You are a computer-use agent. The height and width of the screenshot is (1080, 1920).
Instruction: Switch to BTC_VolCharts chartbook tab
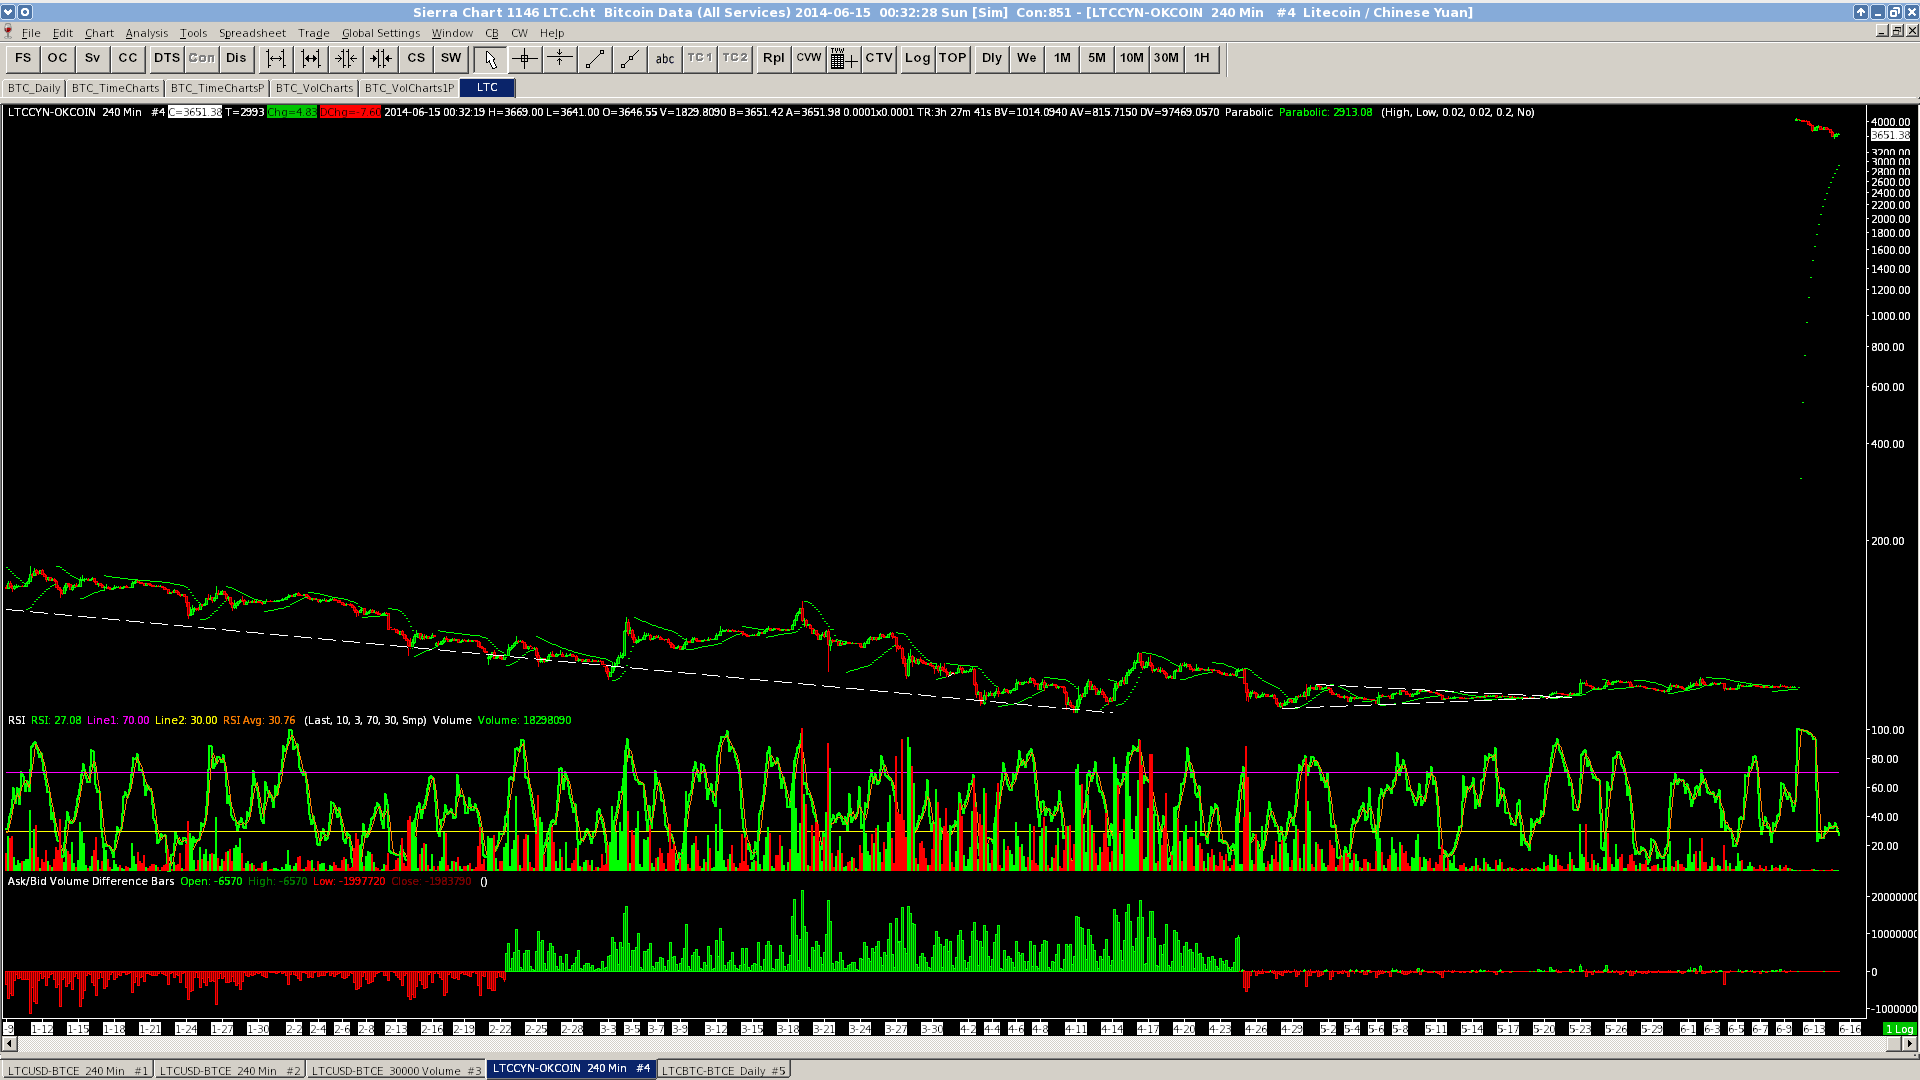point(314,88)
